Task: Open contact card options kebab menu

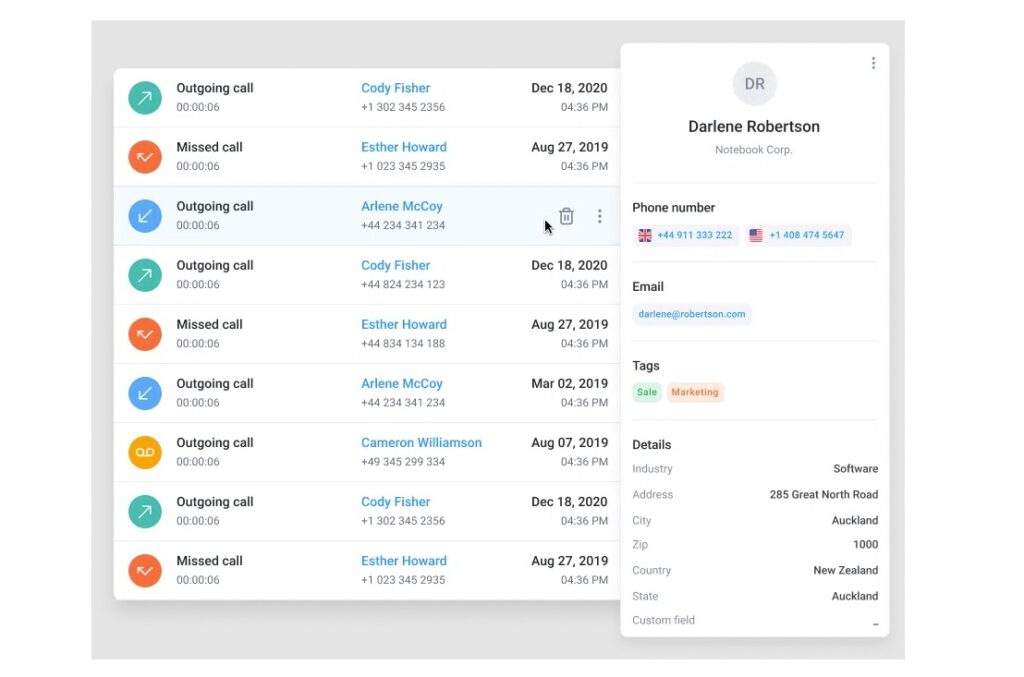Action: [x=873, y=63]
